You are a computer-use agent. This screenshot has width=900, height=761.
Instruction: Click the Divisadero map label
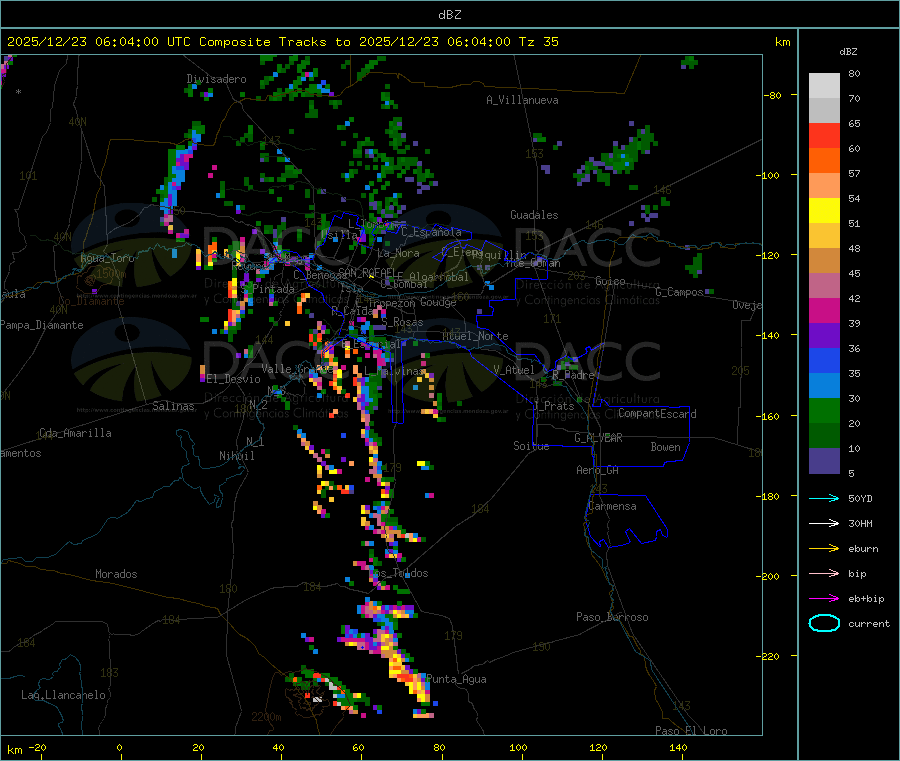tap(216, 79)
